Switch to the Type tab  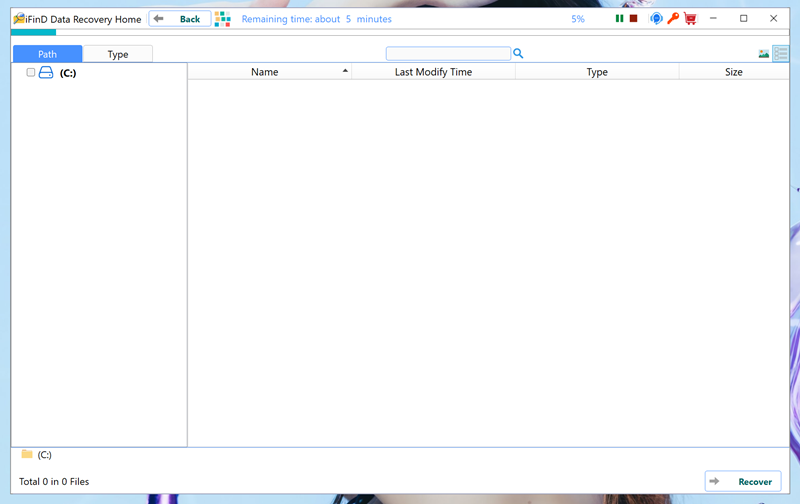118,54
